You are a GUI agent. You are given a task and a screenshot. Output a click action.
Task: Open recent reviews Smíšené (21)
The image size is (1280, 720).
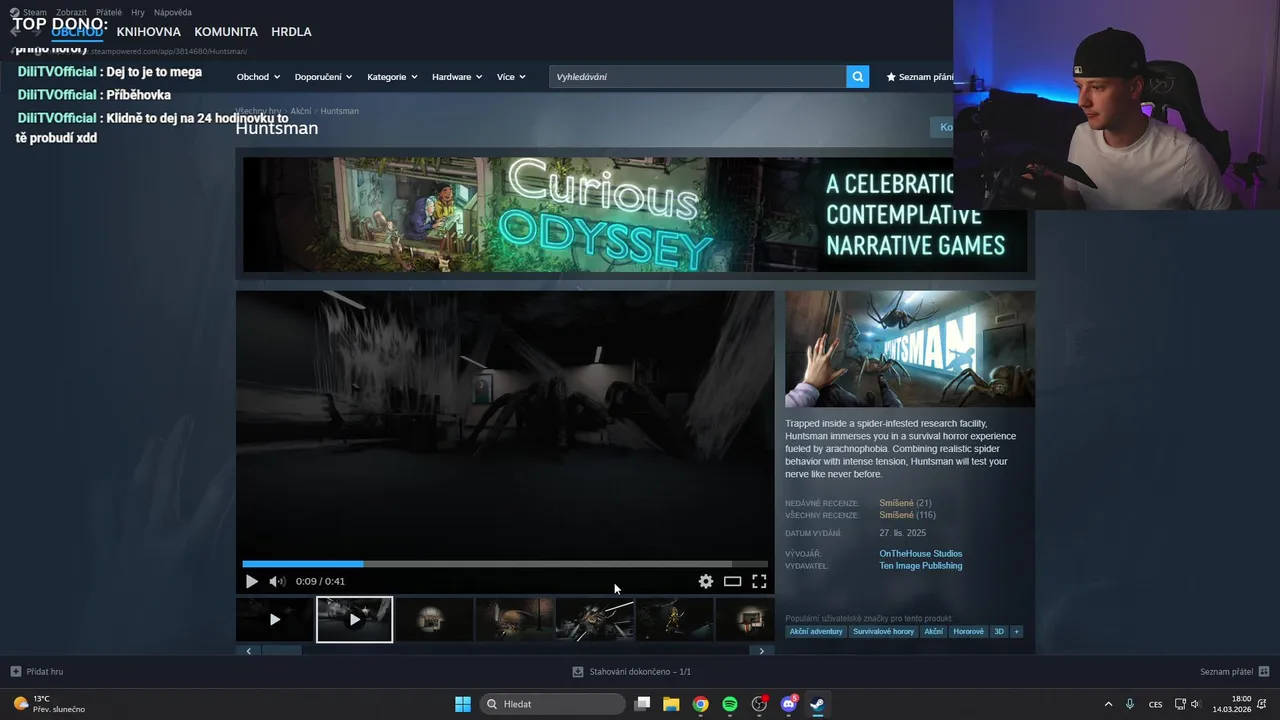[x=905, y=503]
